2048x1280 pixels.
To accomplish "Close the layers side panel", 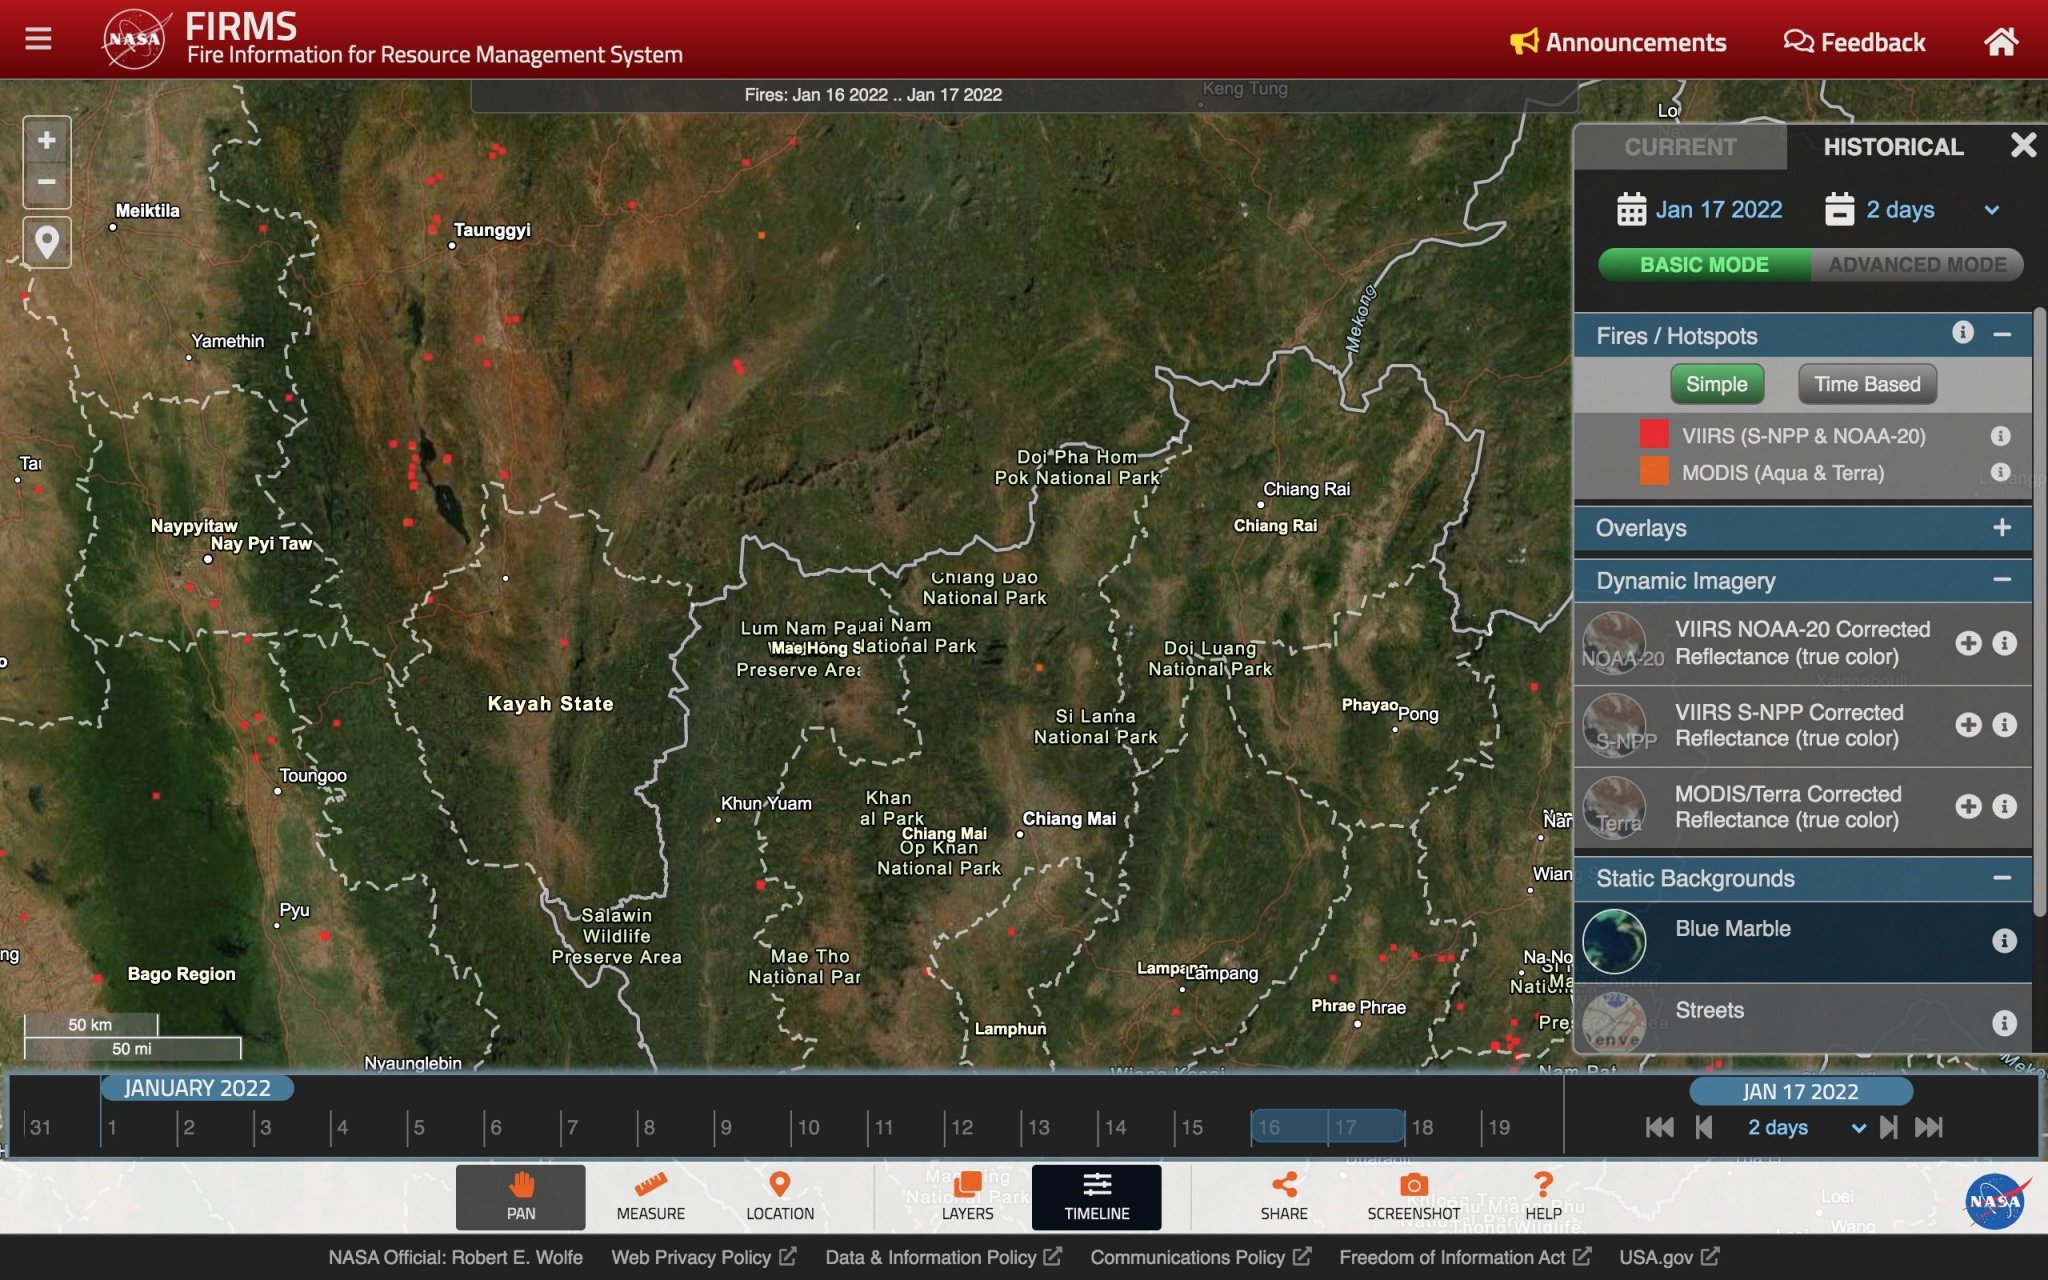I will (x=2023, y=145).
